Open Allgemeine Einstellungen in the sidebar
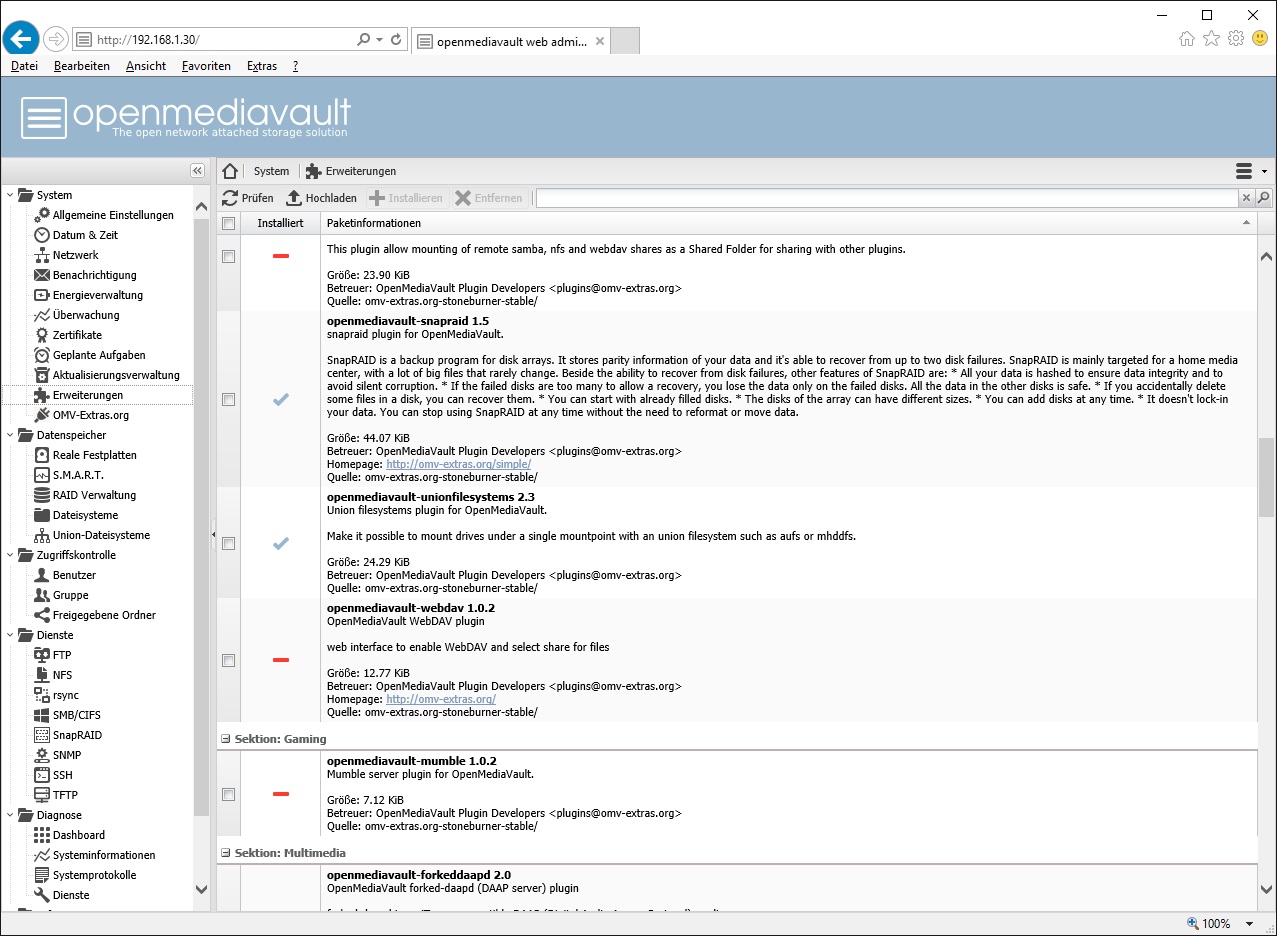This screenshot has width=1277, height=936. click(113, 215)
